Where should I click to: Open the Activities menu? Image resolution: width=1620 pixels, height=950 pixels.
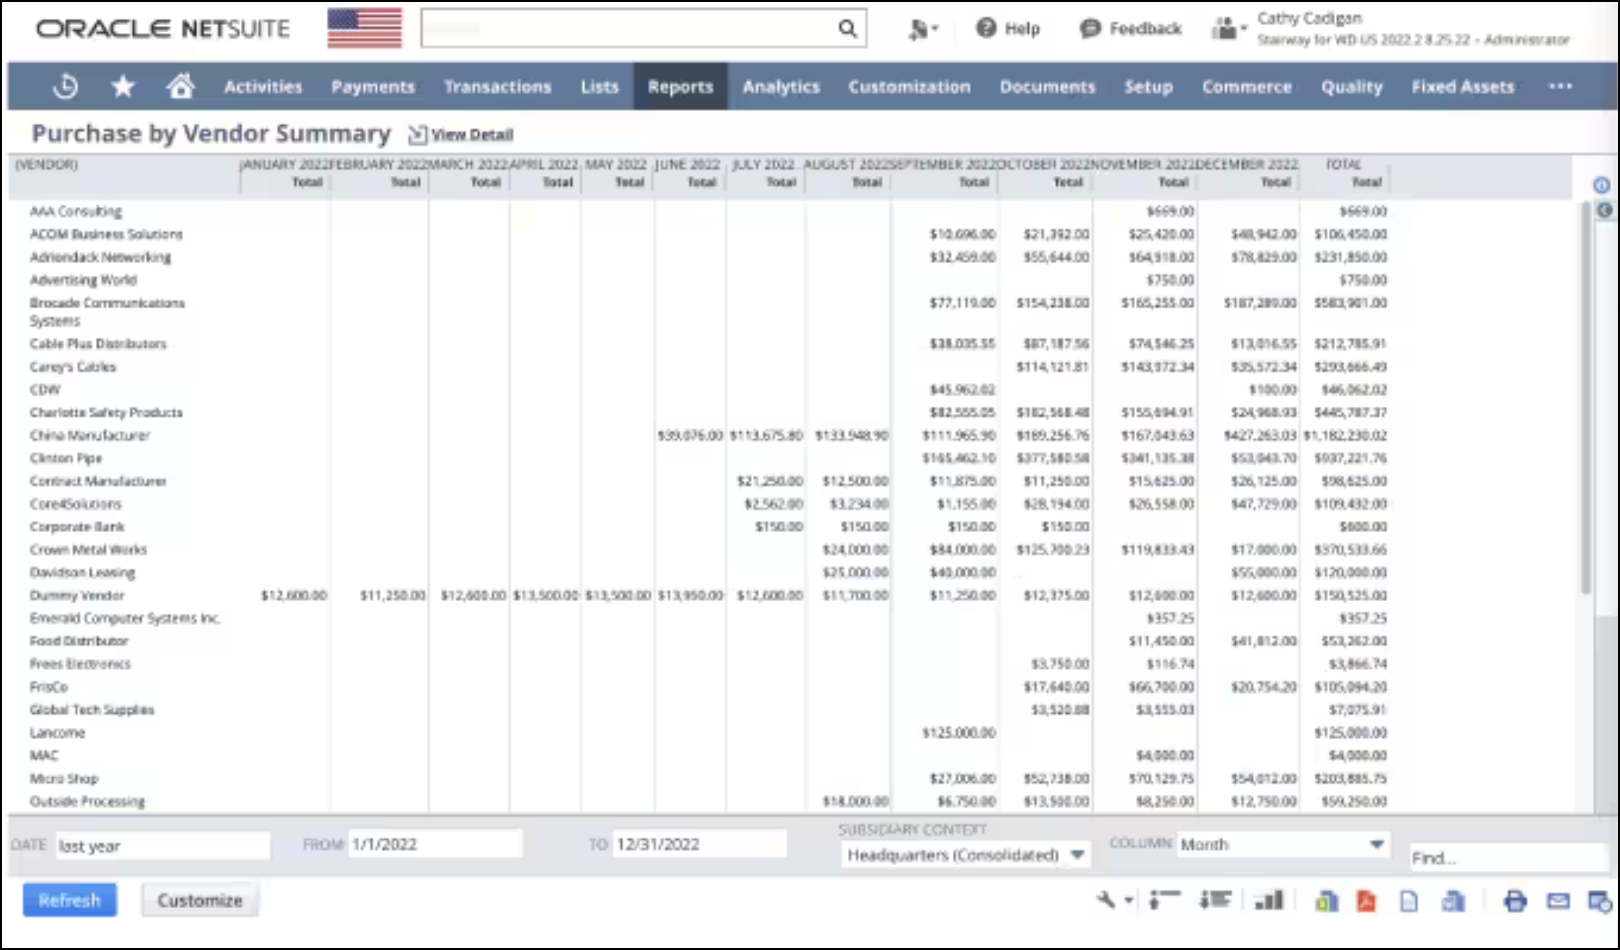click(263, 87)
